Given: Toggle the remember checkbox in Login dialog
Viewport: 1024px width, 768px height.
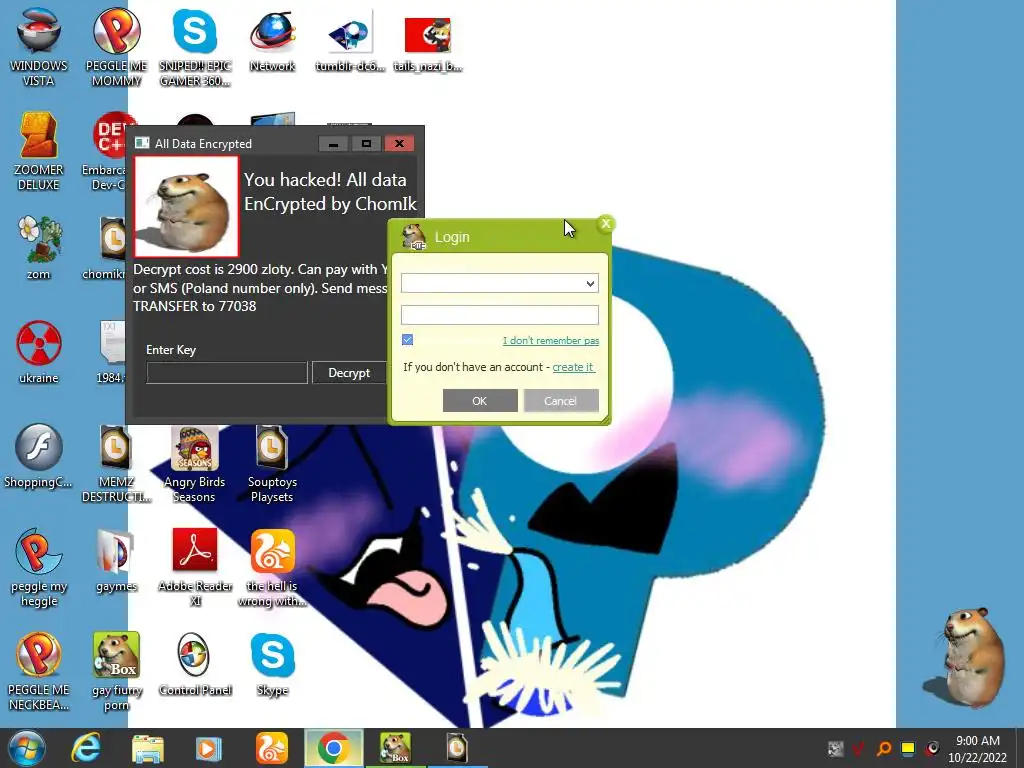Looking at the screenshot, I should coord(408,340).
